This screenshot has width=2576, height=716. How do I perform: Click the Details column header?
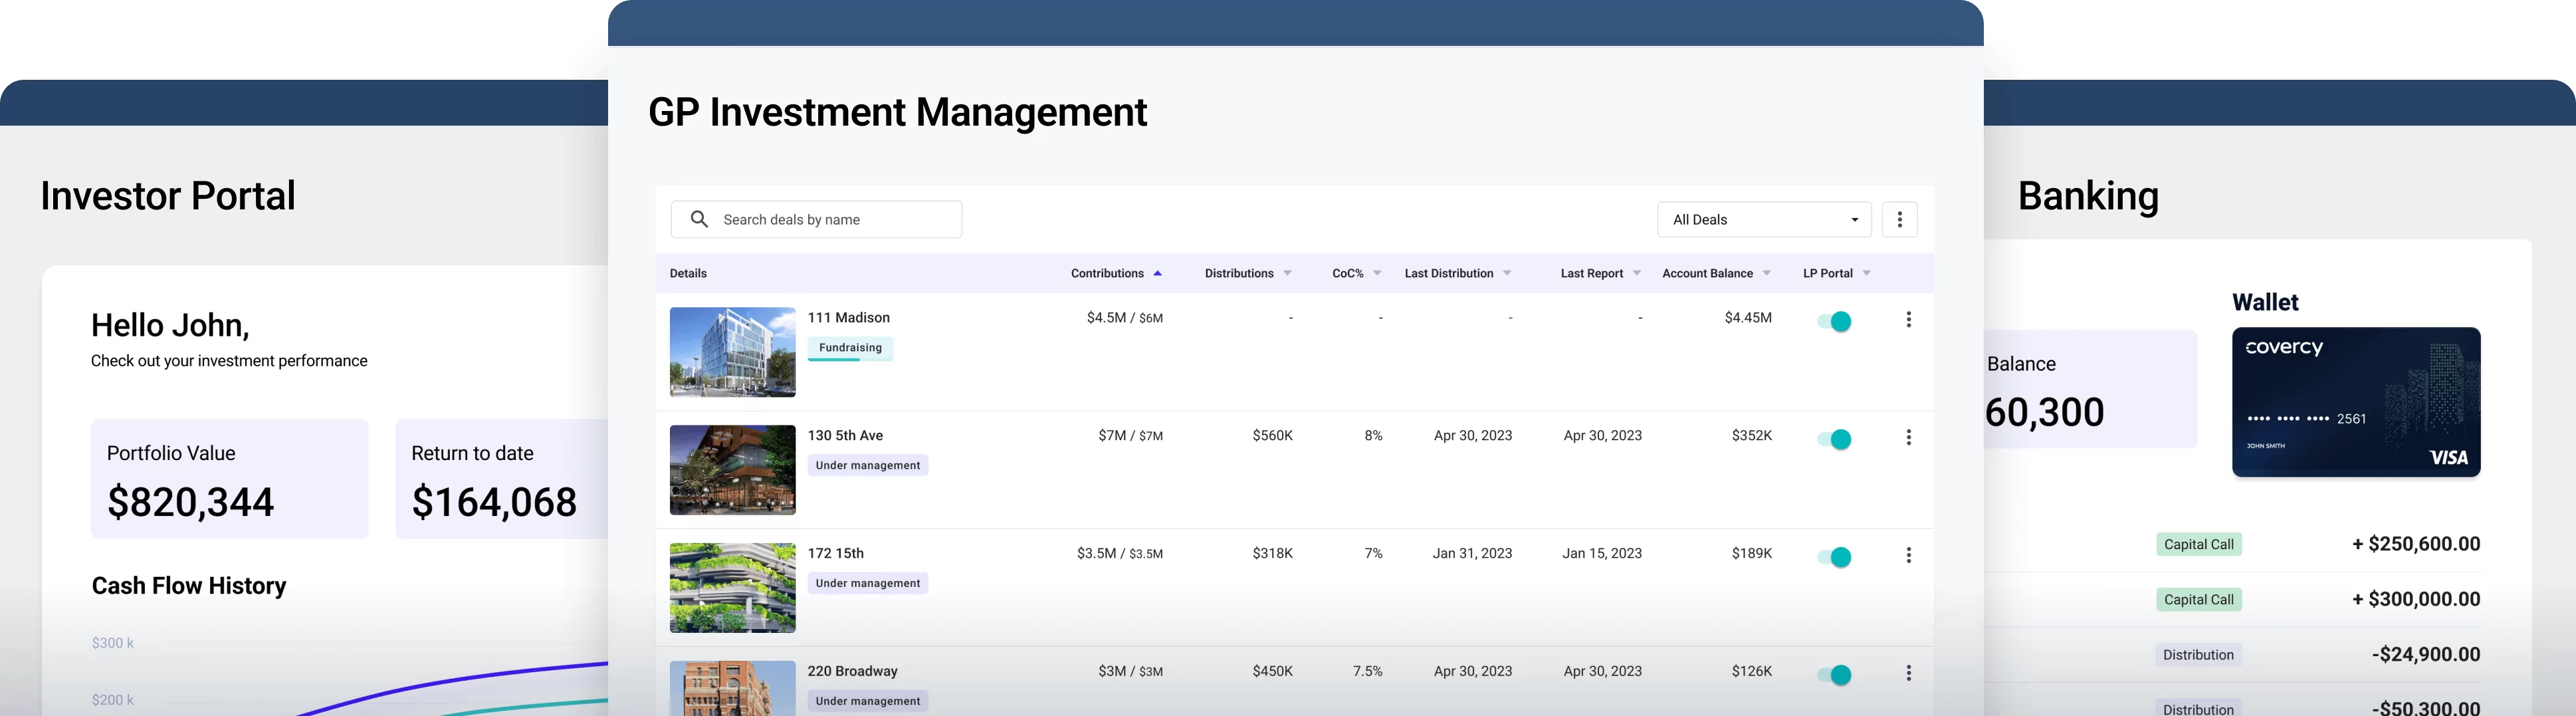[688, 272]
